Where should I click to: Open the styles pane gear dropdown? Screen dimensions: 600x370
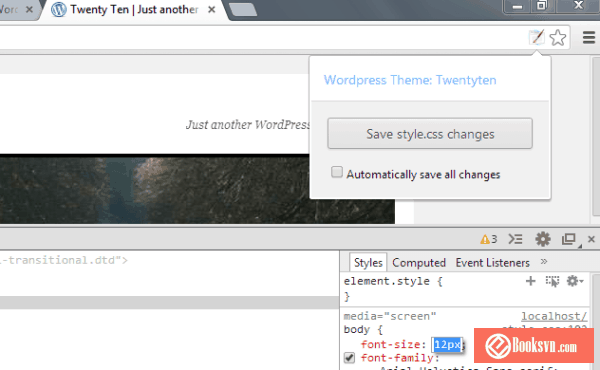[575, 281]
